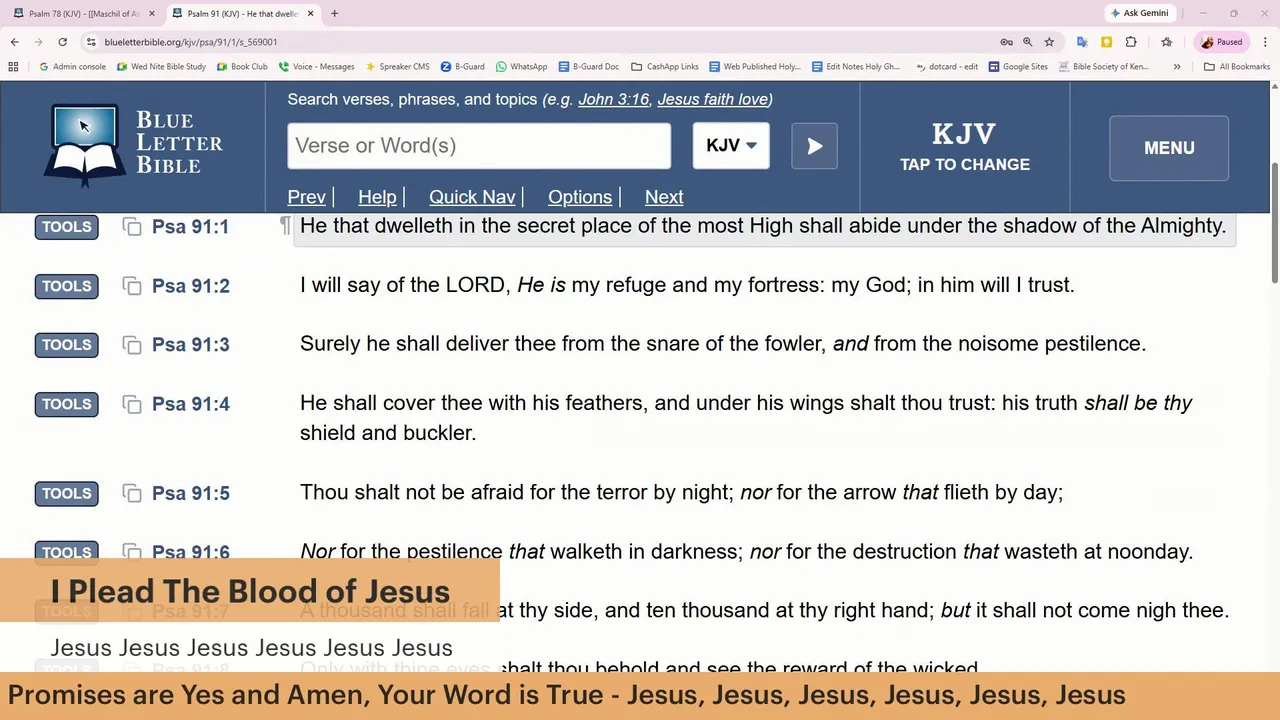Open the password key icon in address bar

click(x=1006, y=42)
